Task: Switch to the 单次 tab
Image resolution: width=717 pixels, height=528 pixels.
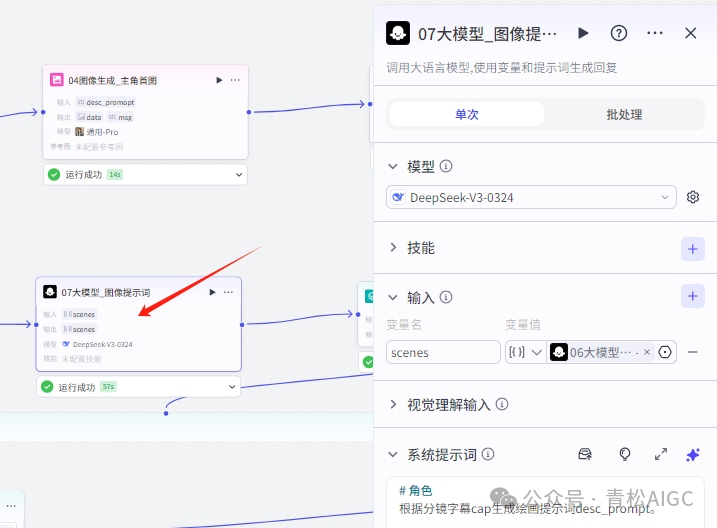Action: [466, 114]
